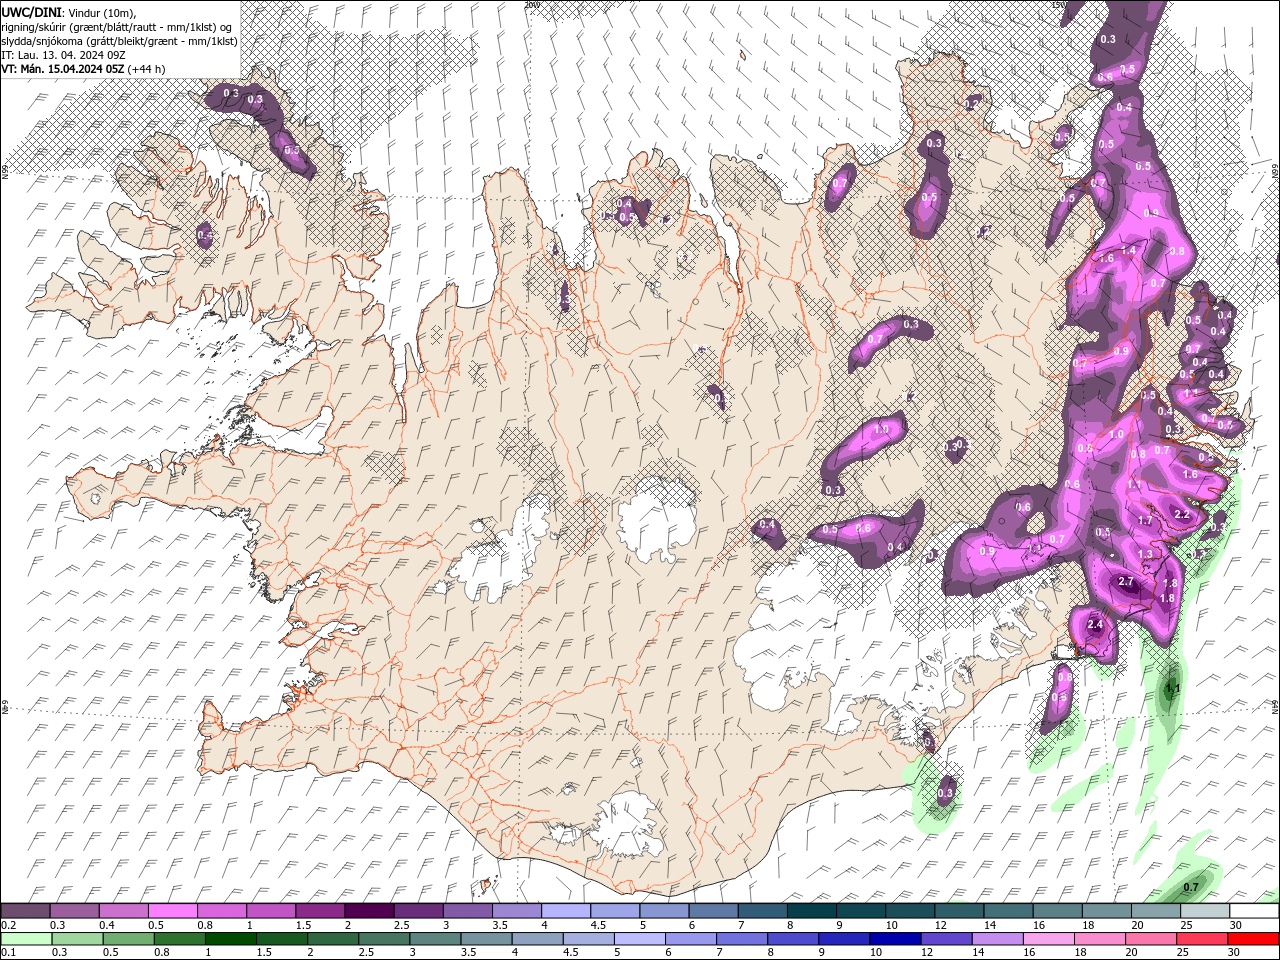Click the 'VT: Mán. 15.04.2024 05Z' valid-time text
Image resolution: width=1280 pixels, height=960 pixels.
click(x=62, y=68)
